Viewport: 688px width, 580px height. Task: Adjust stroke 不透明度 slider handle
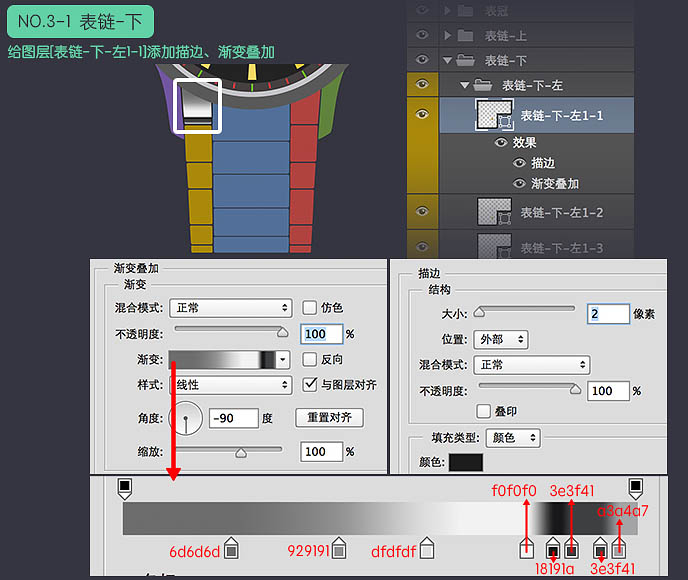pyautogui.click(x=576, y=389)
